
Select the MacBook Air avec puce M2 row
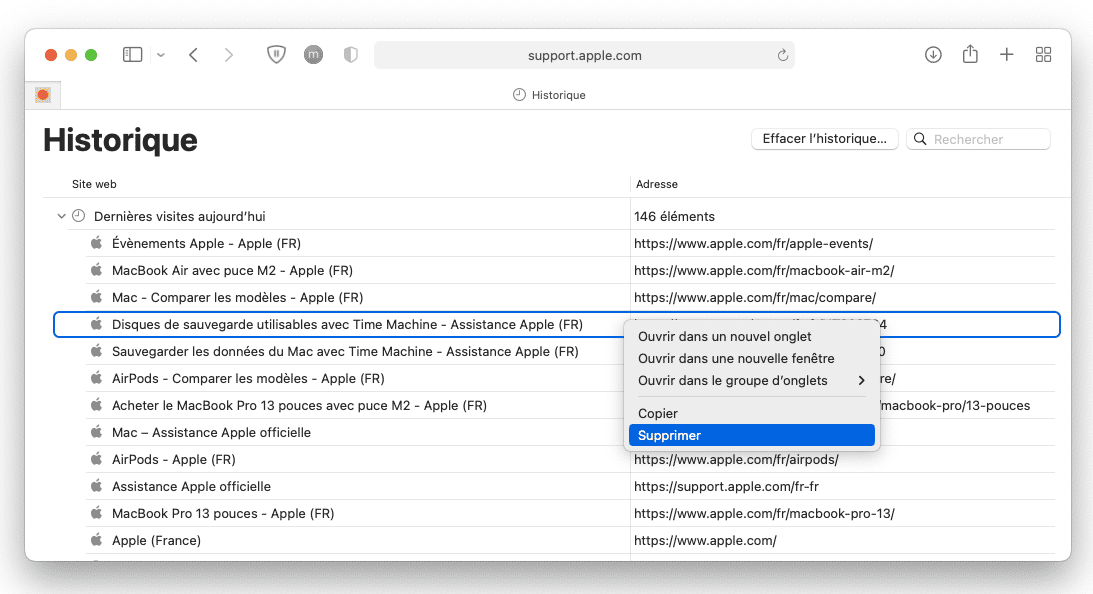[x=556, y=271]
